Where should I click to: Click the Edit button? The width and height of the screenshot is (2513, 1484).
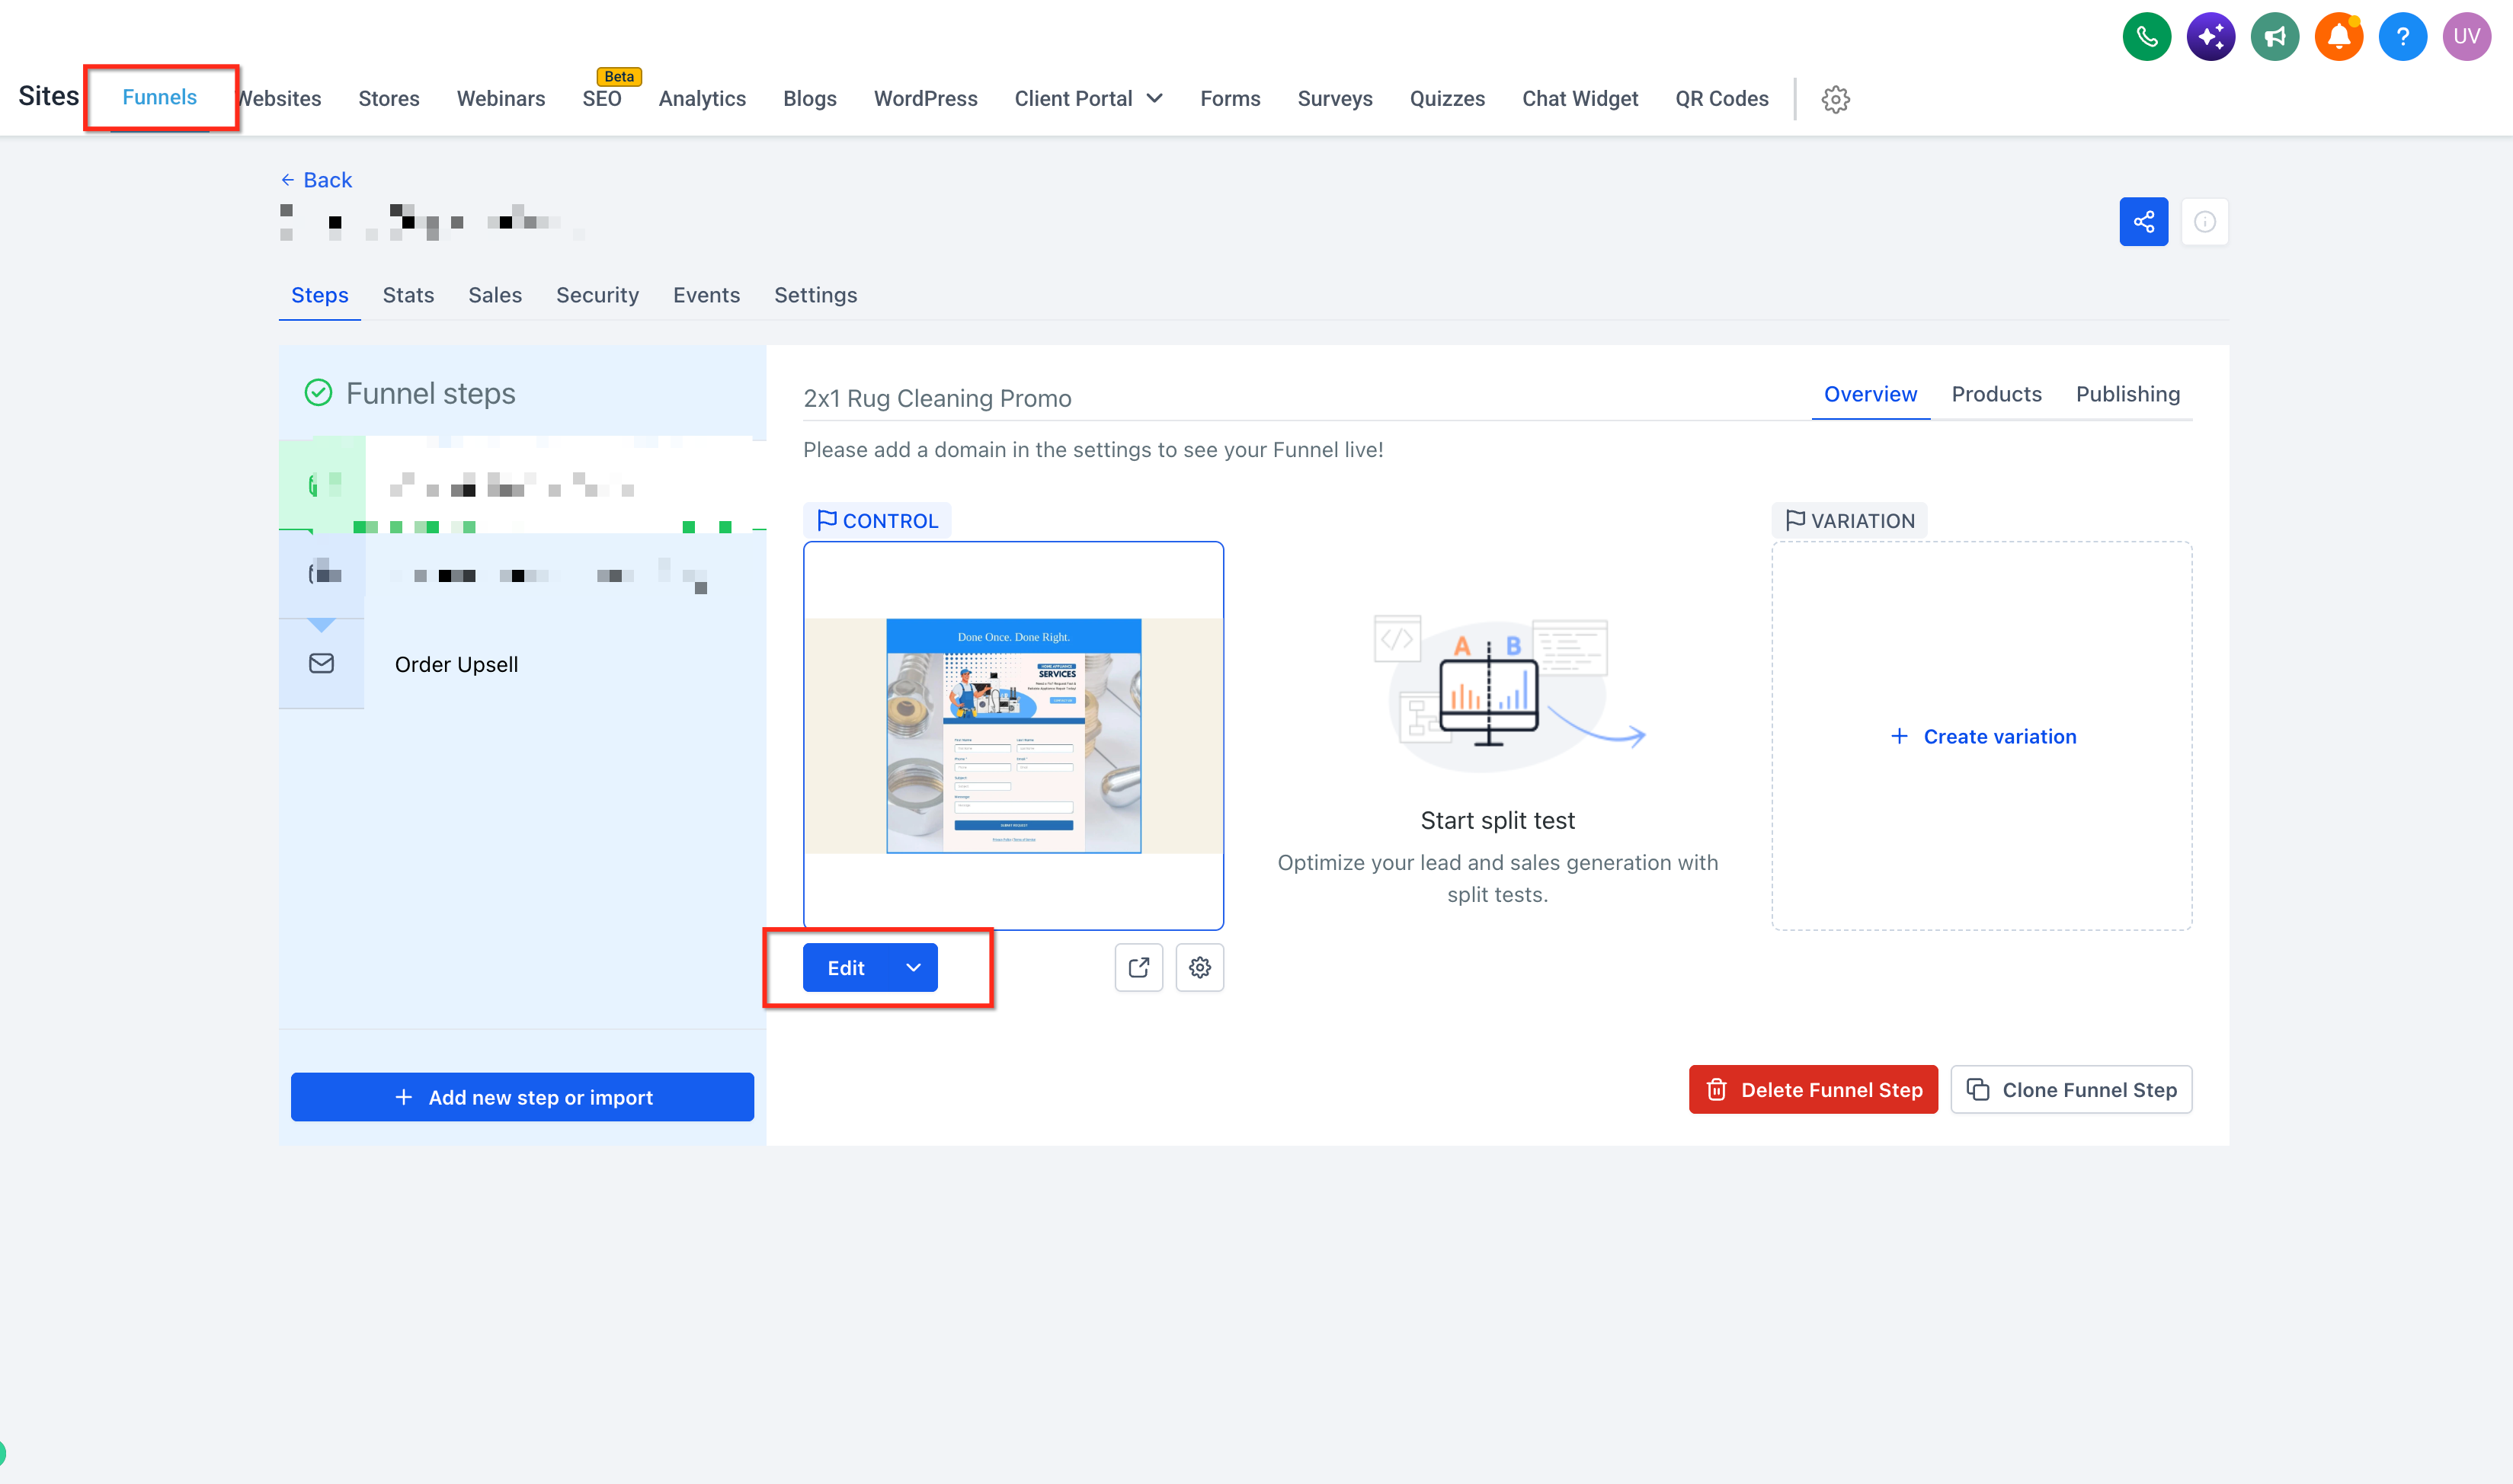tap(846, 967)
